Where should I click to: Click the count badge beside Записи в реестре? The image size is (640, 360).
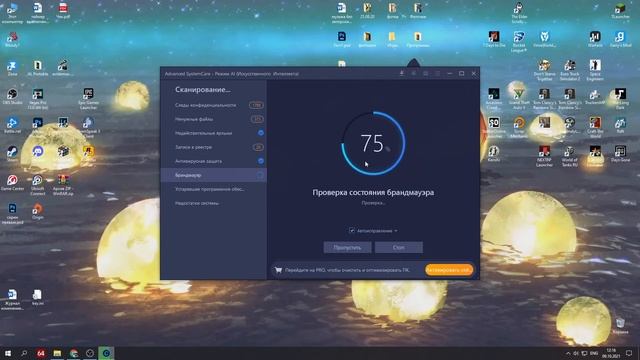tap(258, 147)
